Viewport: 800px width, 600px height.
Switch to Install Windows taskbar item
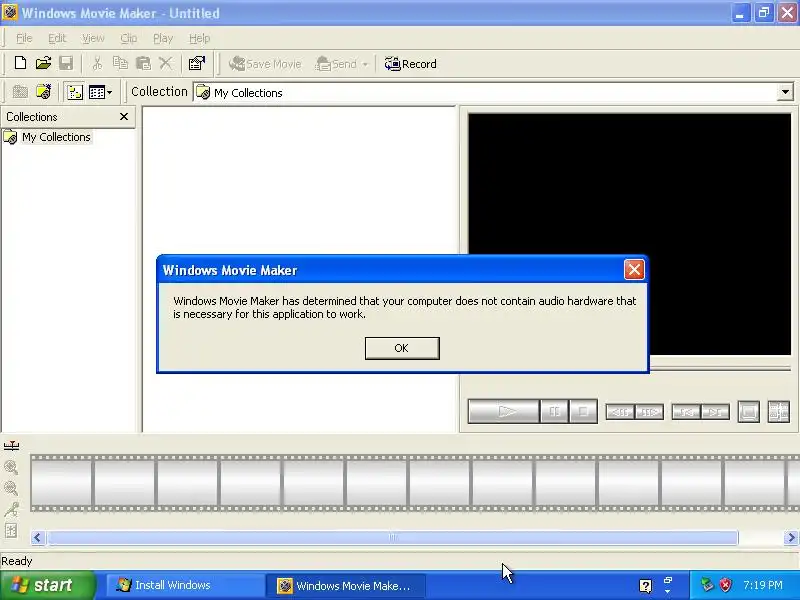tap(186, 585)
